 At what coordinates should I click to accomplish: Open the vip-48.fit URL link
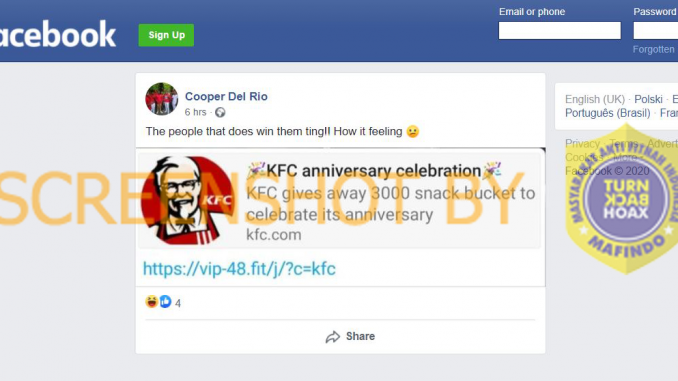point(239,269)
